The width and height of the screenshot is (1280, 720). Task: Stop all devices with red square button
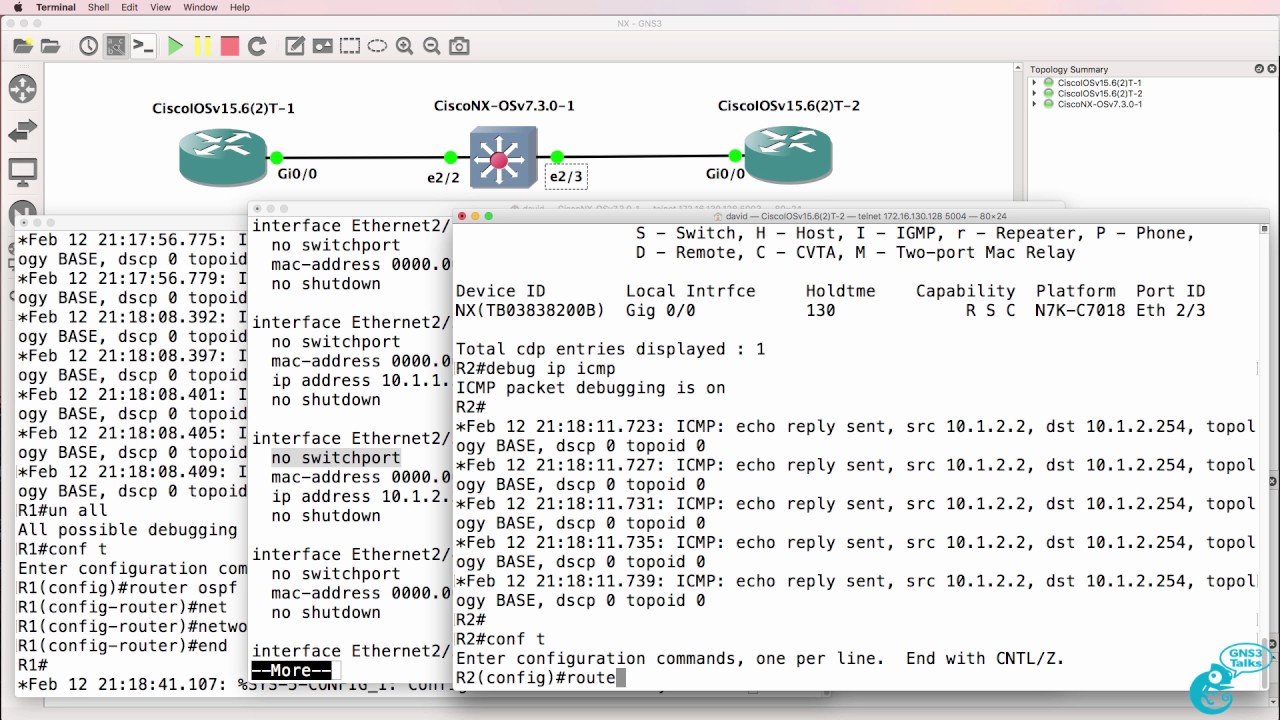pos(230,46)
